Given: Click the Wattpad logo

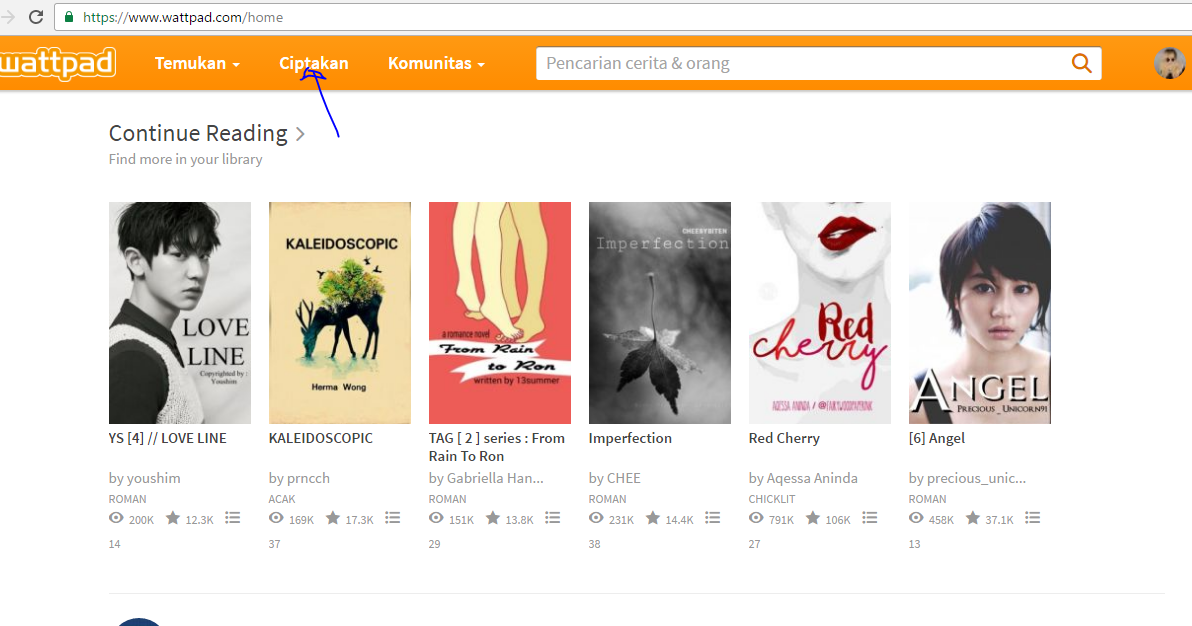Looking at the screenshot, I should (57, 62).
